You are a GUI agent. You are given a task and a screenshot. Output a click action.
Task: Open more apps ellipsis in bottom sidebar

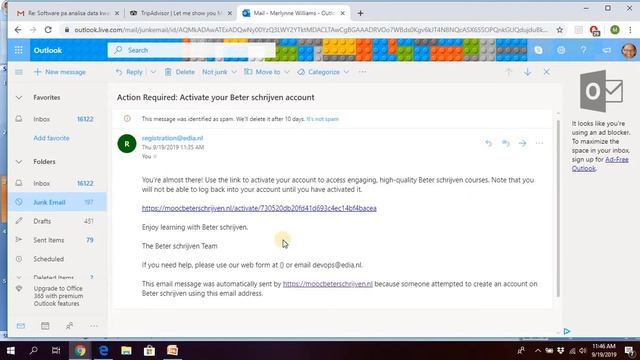pyautogui.click(x=94, y=326)
